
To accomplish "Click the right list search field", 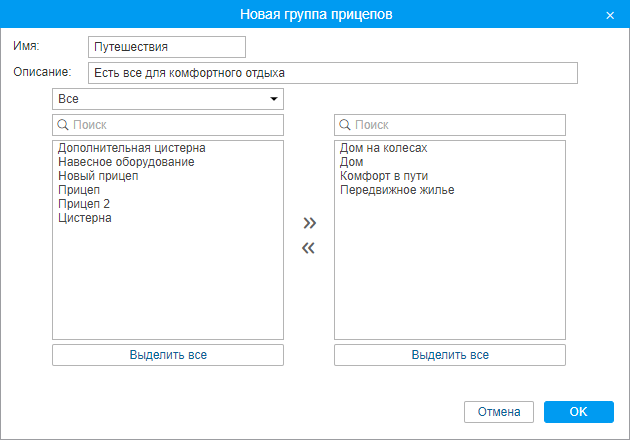I will coord(450,125).
